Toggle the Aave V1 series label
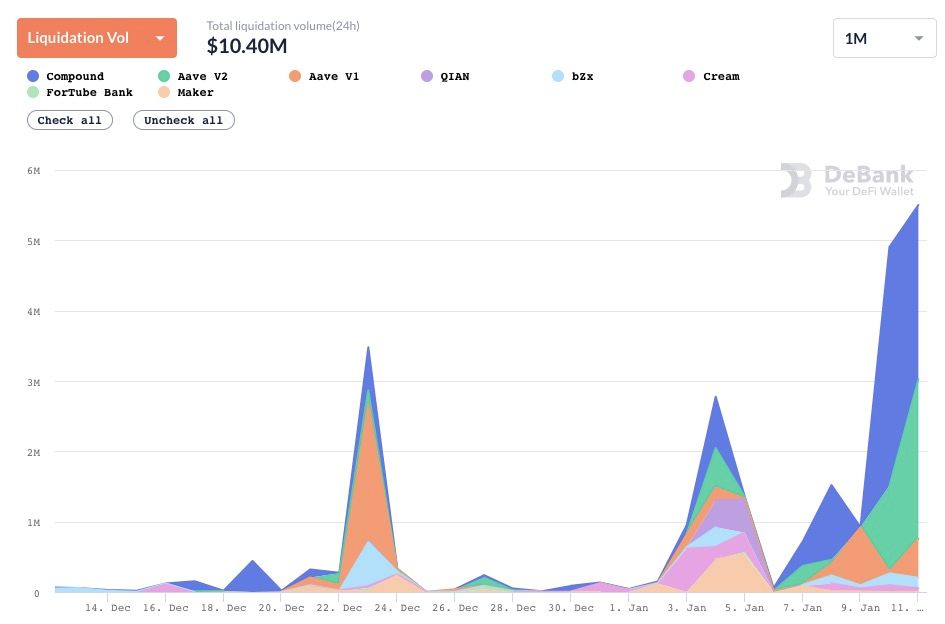 pyautogui.click(x=334, y=77)
